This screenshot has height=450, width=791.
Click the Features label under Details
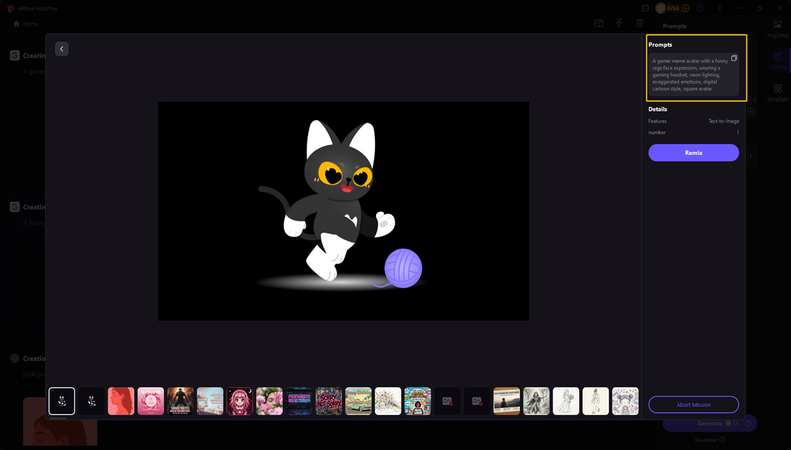tap(657, 121)
